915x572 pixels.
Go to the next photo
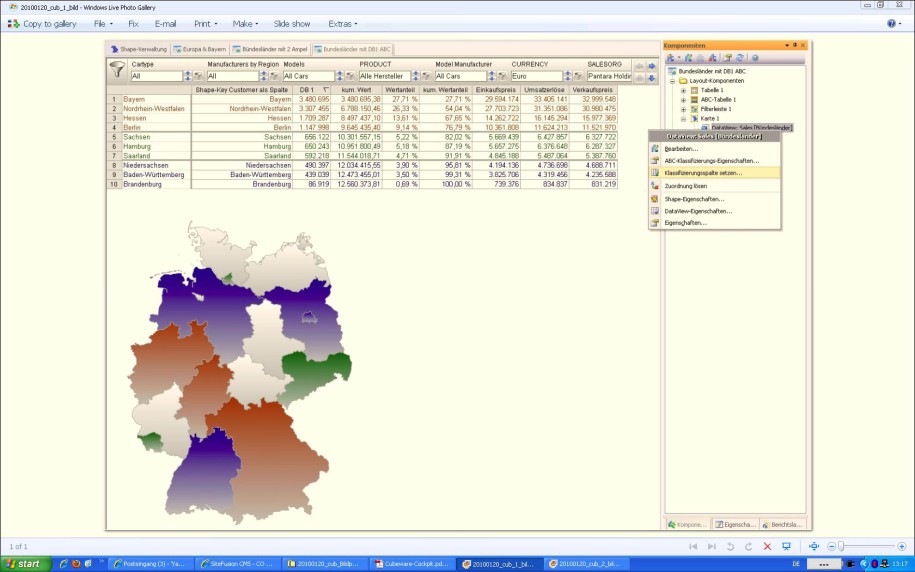[711, 546]
